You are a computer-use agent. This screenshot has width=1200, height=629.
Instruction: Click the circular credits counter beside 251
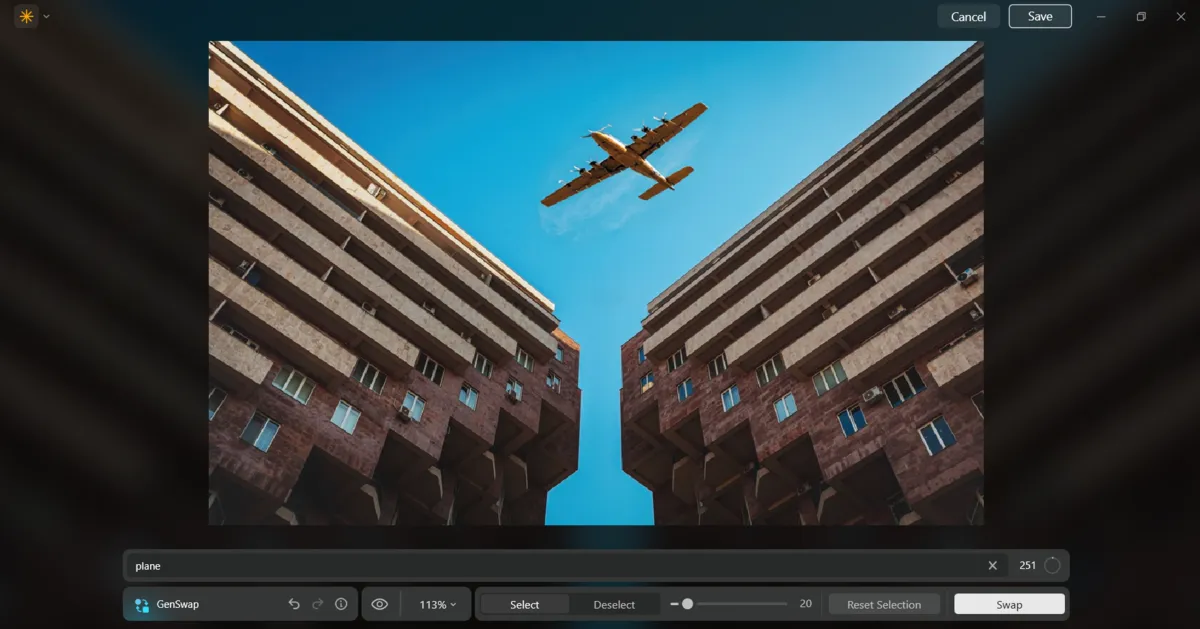point(1050,565)
